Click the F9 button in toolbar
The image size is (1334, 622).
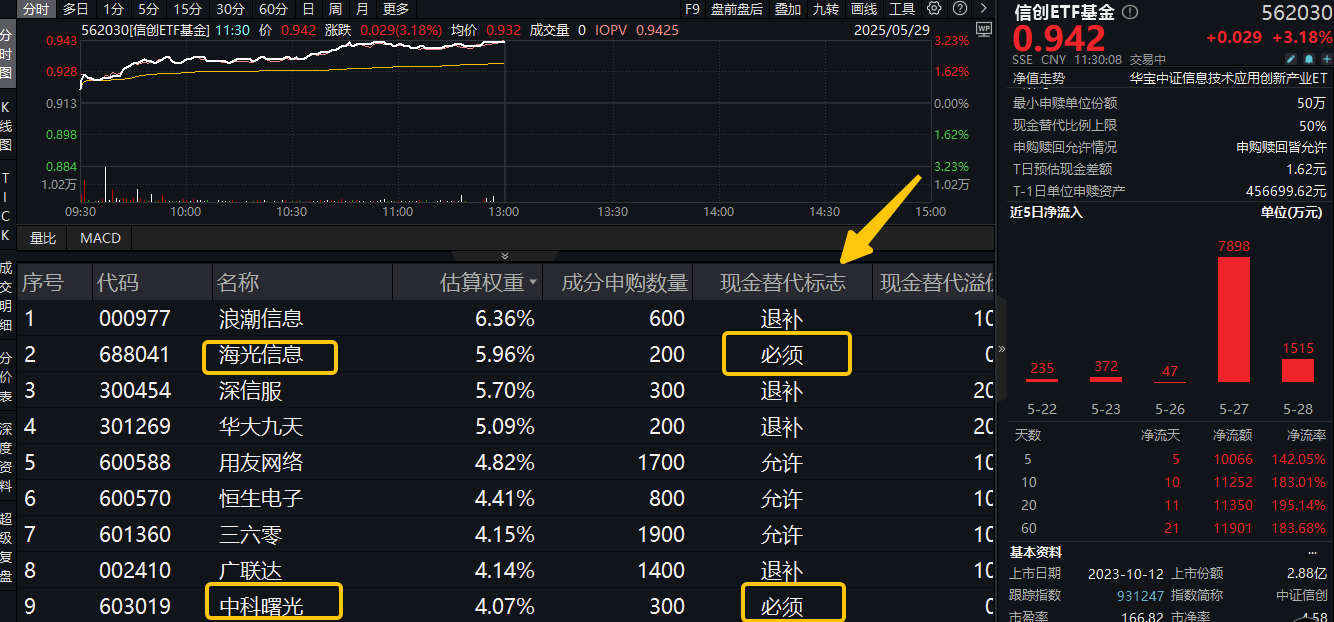tap(692, 9)
